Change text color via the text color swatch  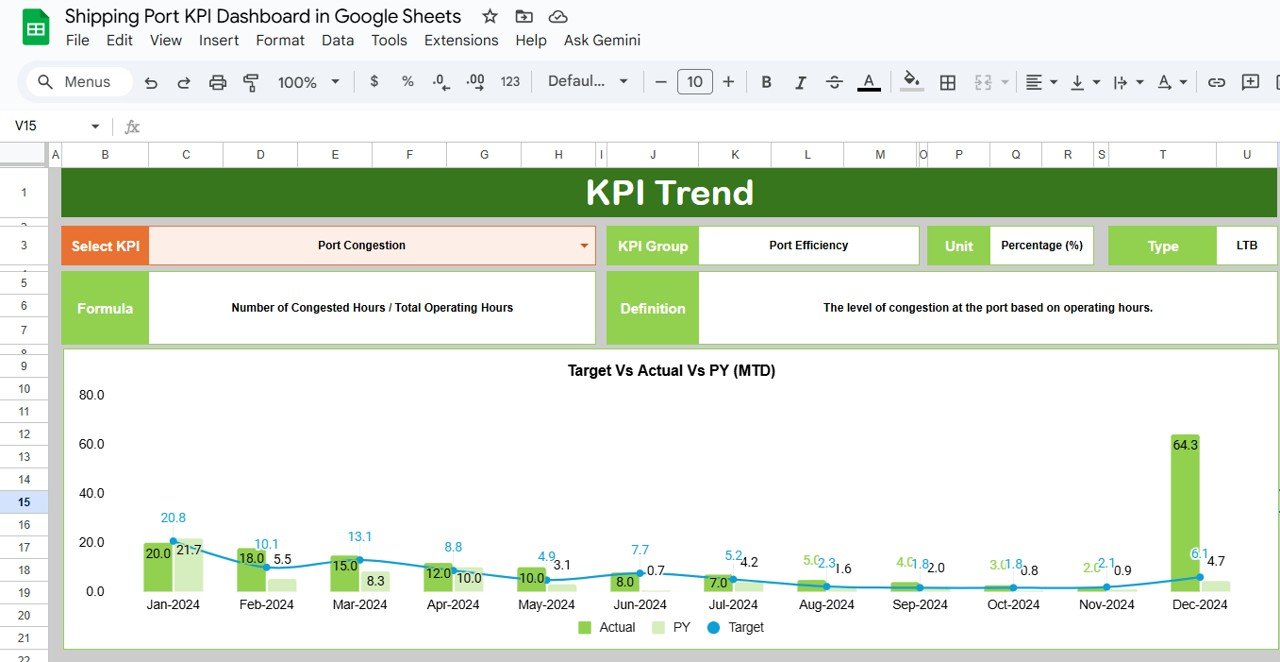[869, 82]
